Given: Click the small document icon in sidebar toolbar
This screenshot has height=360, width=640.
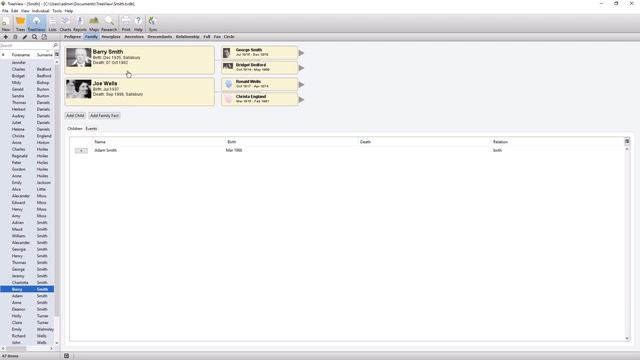Looking at the screenshot, I should [44, 37].
